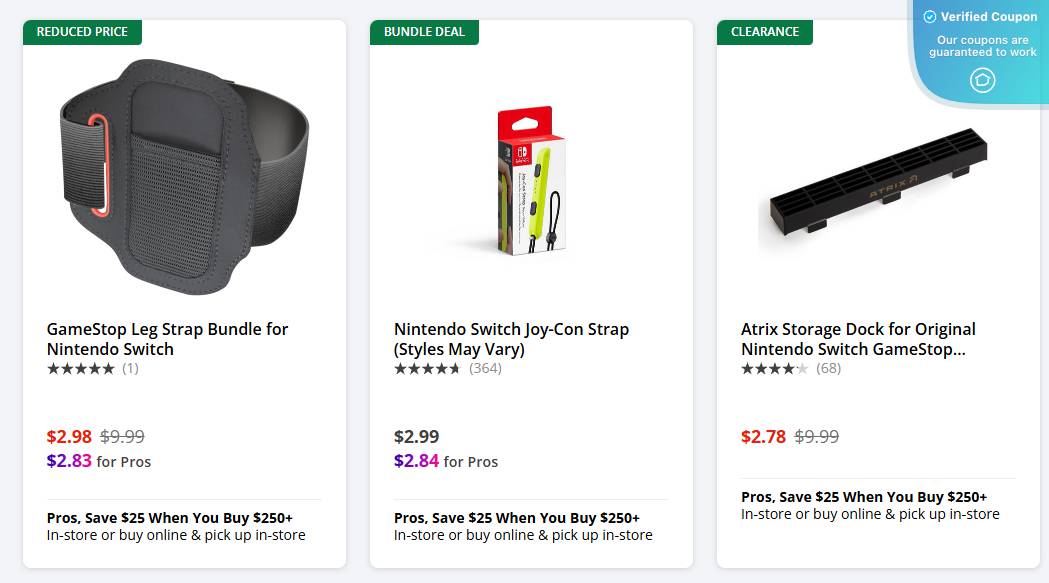
Task: Open the GameStop Leg Strap Bundle product page
Action: click(167, 339)
